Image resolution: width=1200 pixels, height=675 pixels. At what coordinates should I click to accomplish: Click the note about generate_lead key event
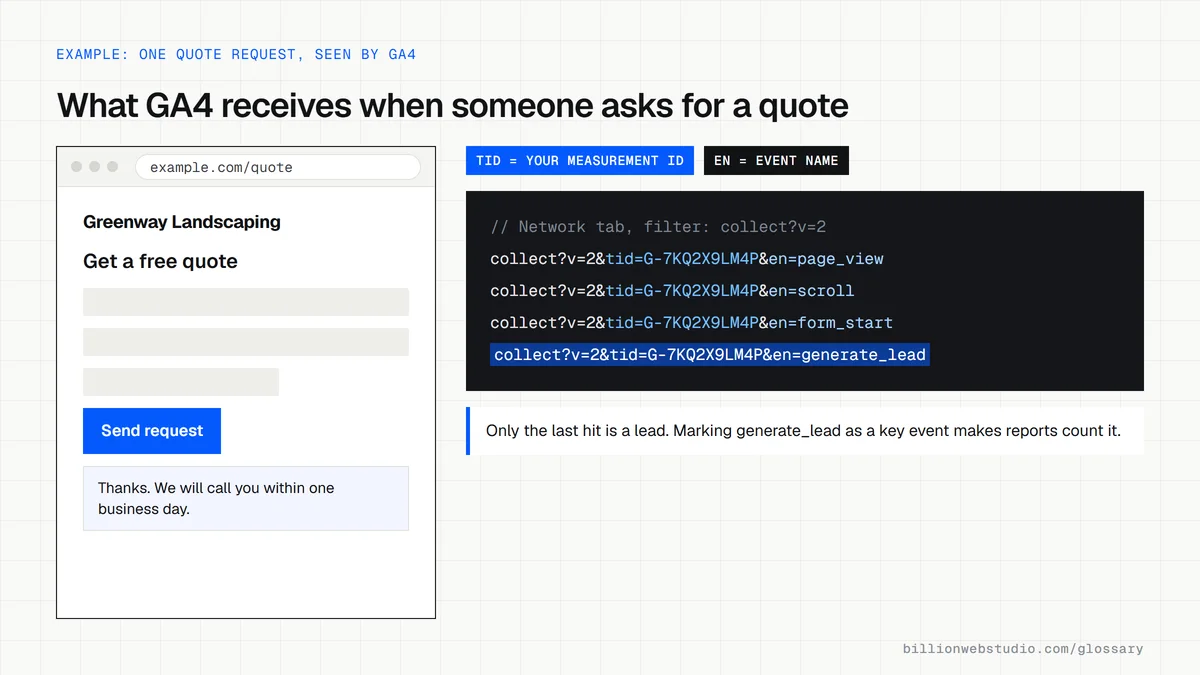pyautogui.click(x=805, y=431)
